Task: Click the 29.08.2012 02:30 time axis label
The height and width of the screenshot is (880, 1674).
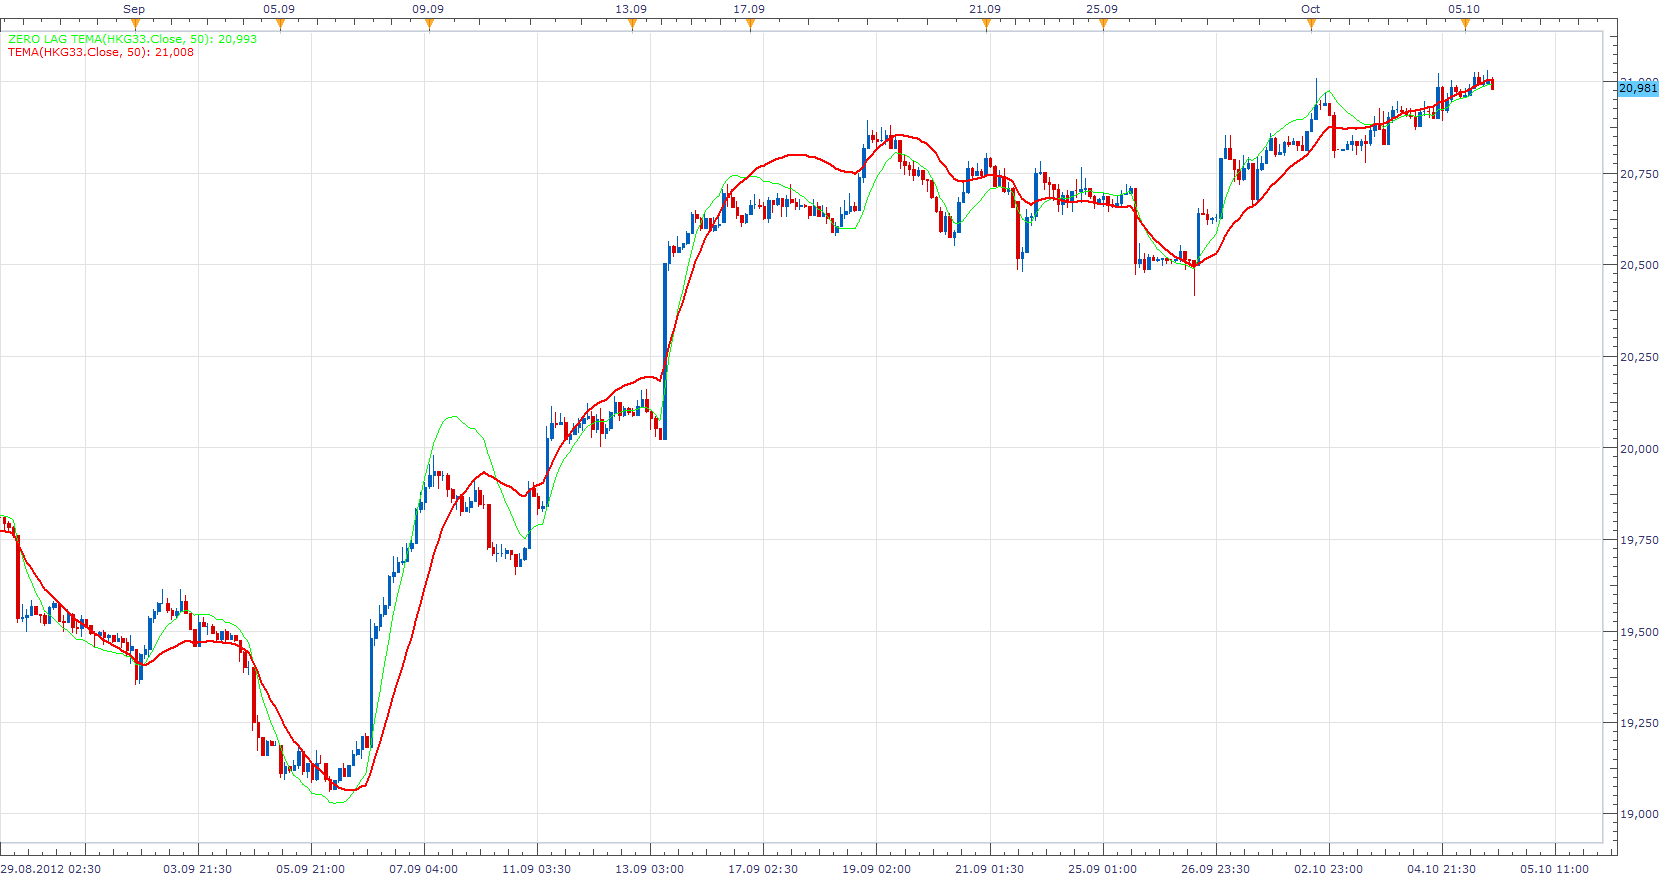Action: point(50,868)
